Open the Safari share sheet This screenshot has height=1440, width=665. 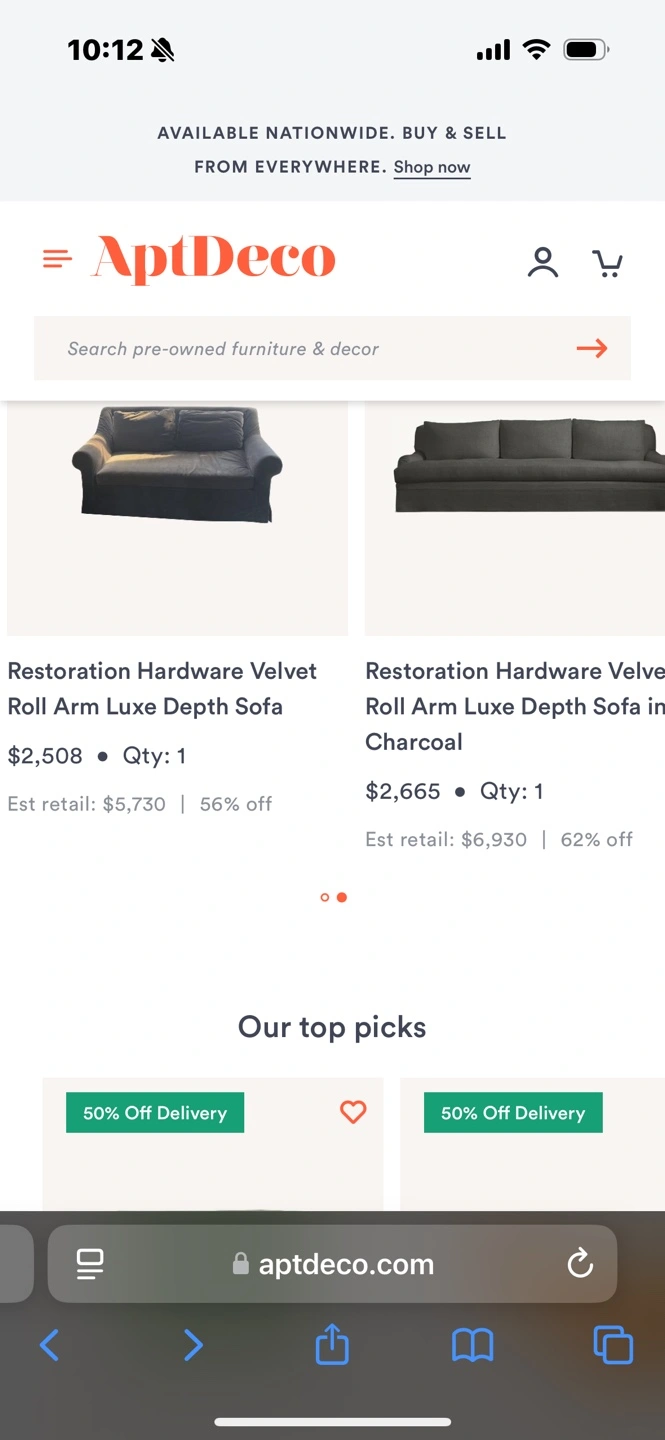pos(332,1345)
